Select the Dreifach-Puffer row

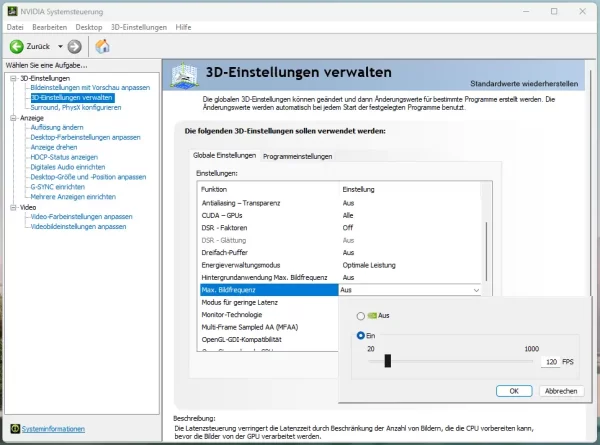[340, 253]
